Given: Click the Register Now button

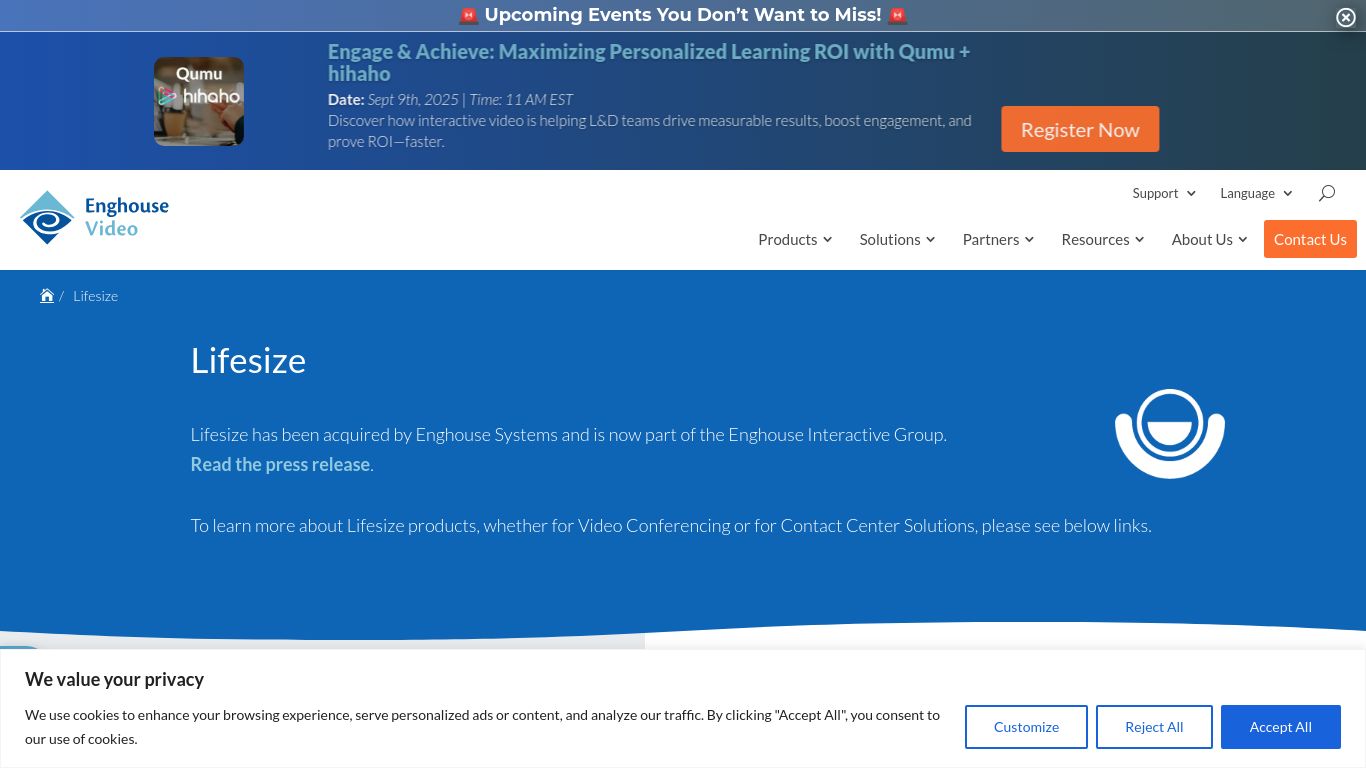Looking at the screenshot, I should [x=1080, y=129].
